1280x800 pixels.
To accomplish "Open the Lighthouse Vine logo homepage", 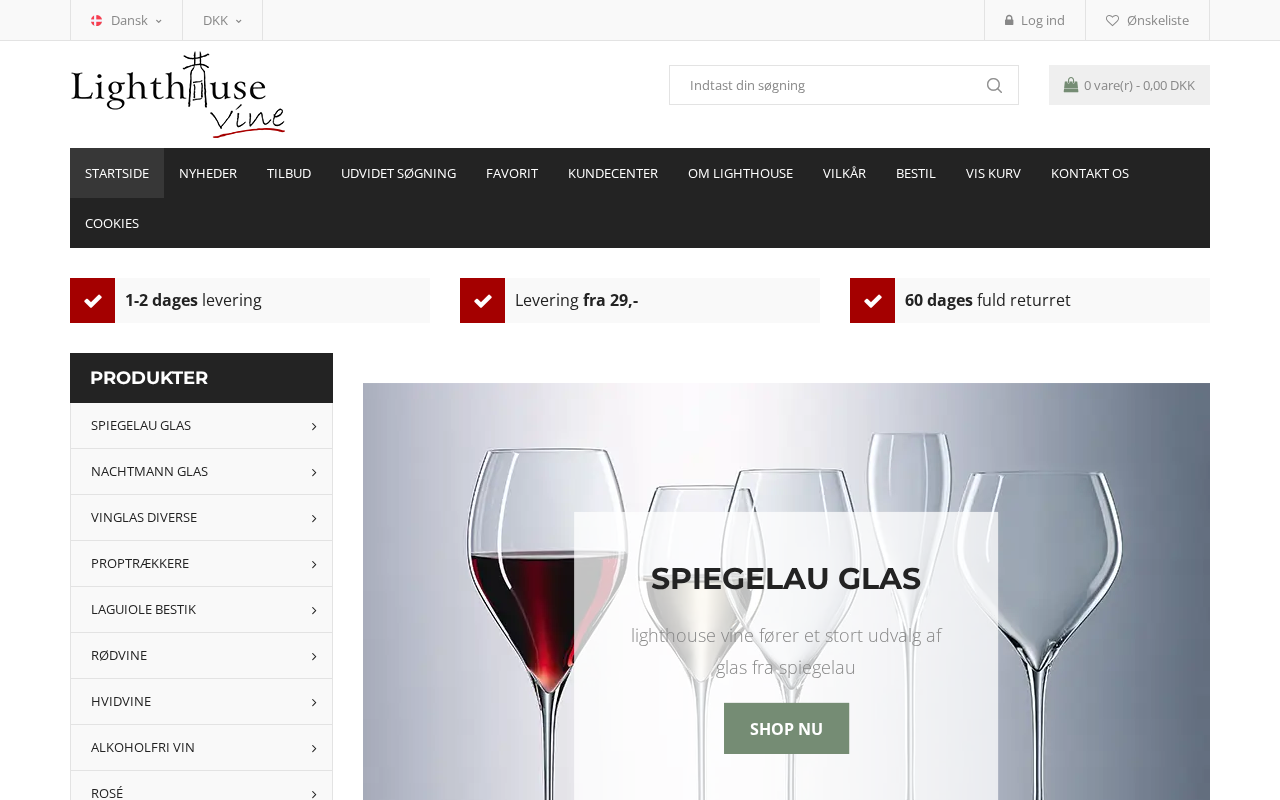I will click(x=178, y=95).
